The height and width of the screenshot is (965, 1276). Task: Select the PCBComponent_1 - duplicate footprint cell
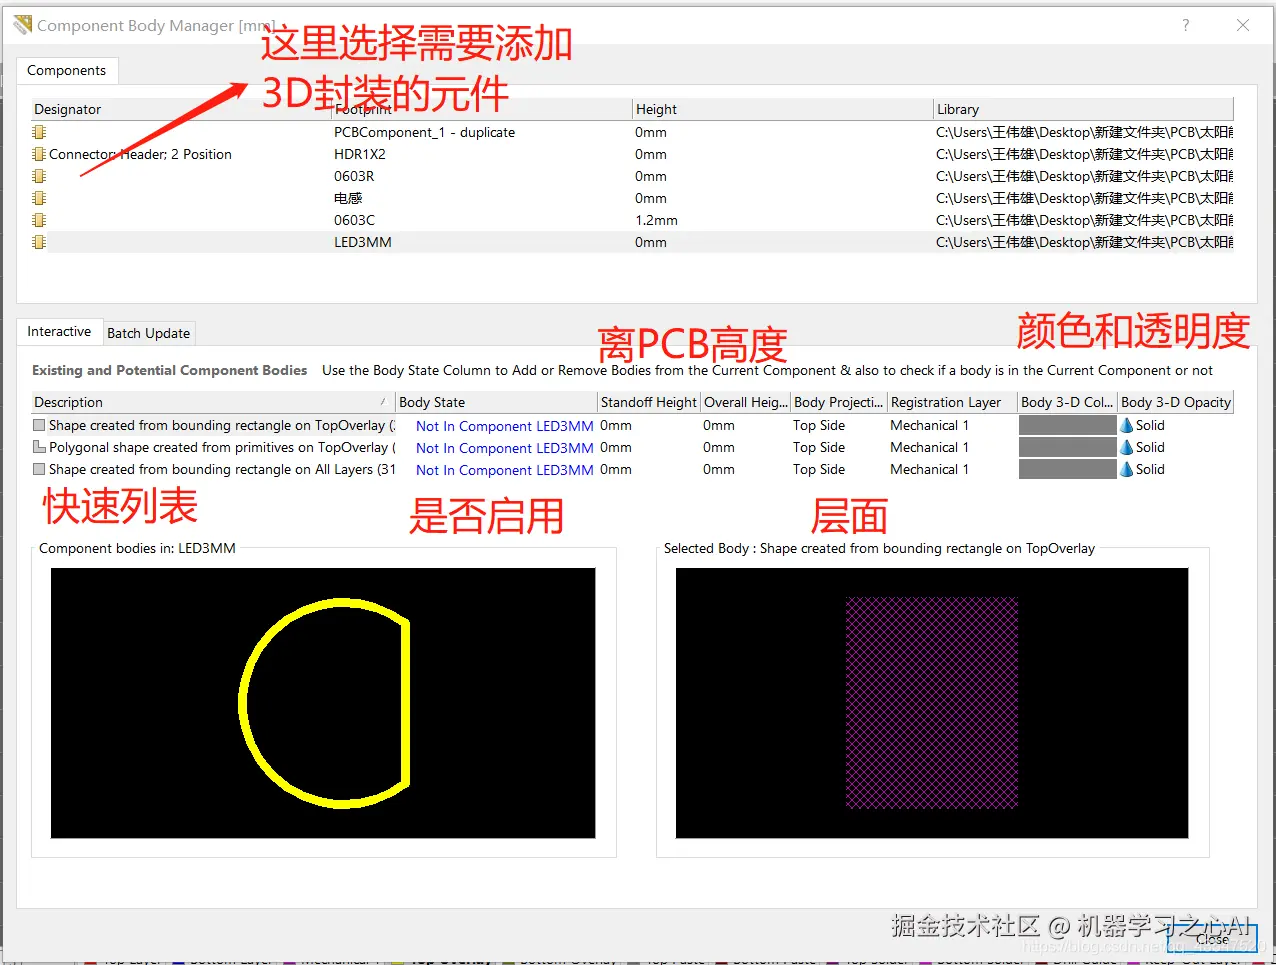pos(425,132)
